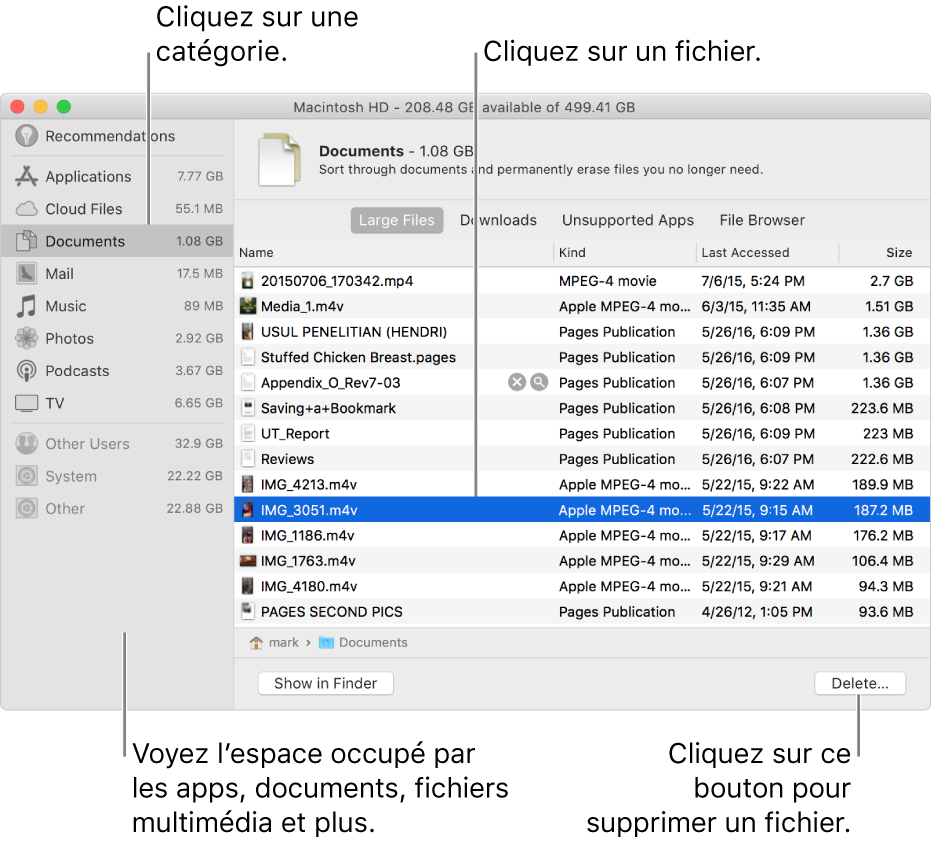
Task: Click the System gear icon
Action: pos(26,476)
